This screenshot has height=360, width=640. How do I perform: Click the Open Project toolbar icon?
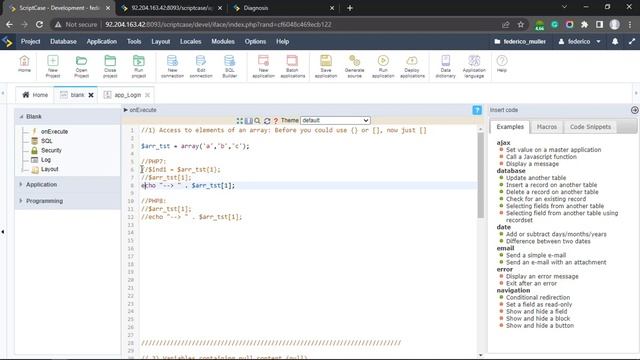click(81, 67)
